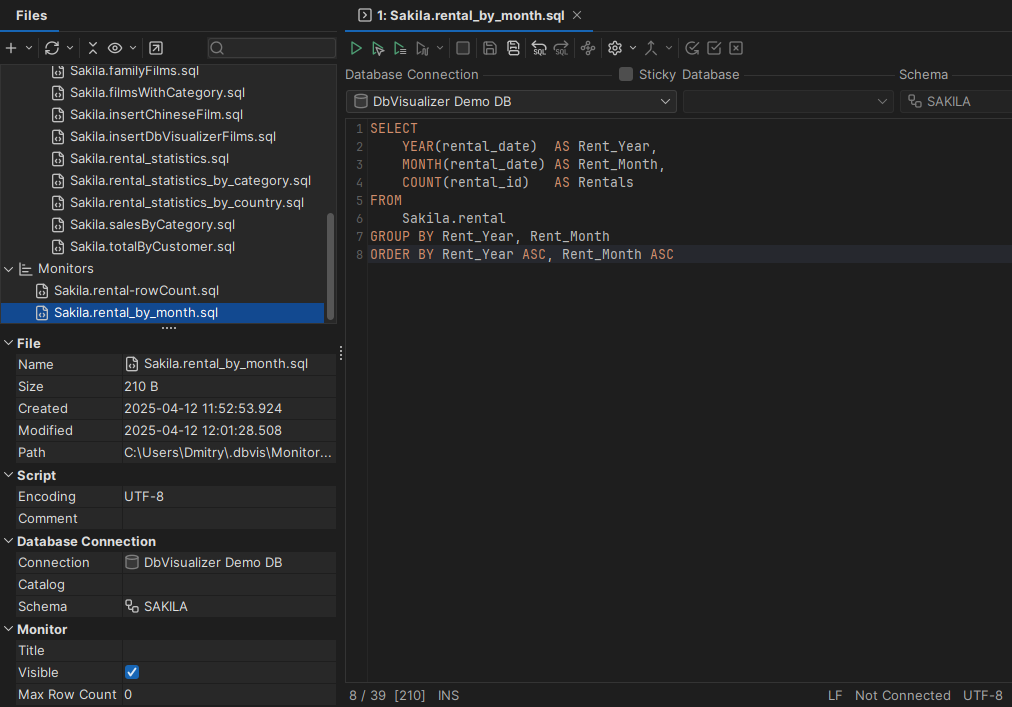The image size is (1012, 707).
Task: Select the Execute Current Statement icon
Action: coord(379,47)
